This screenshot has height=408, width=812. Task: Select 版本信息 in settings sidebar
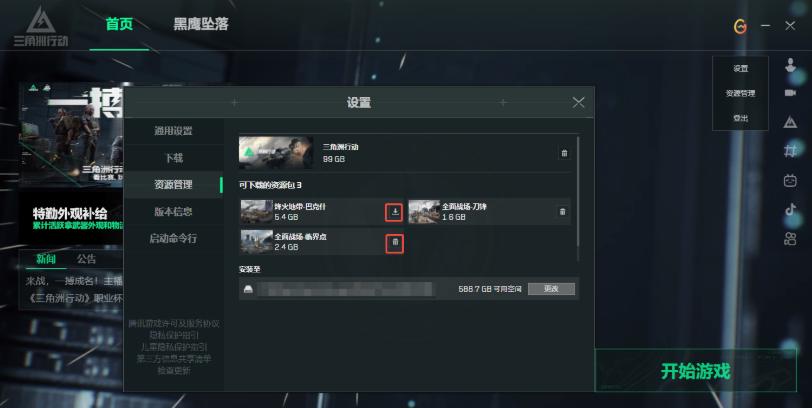(173, 211)
